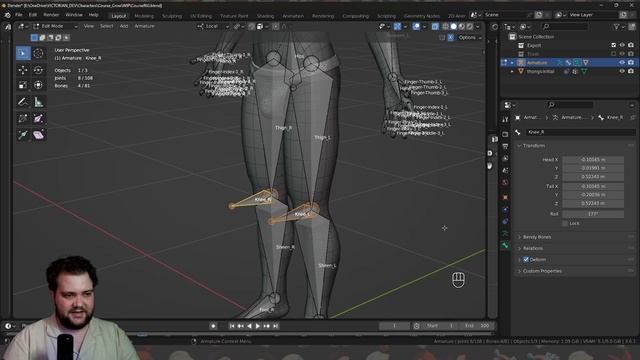Open the Render properties tab

coord(505,134)
